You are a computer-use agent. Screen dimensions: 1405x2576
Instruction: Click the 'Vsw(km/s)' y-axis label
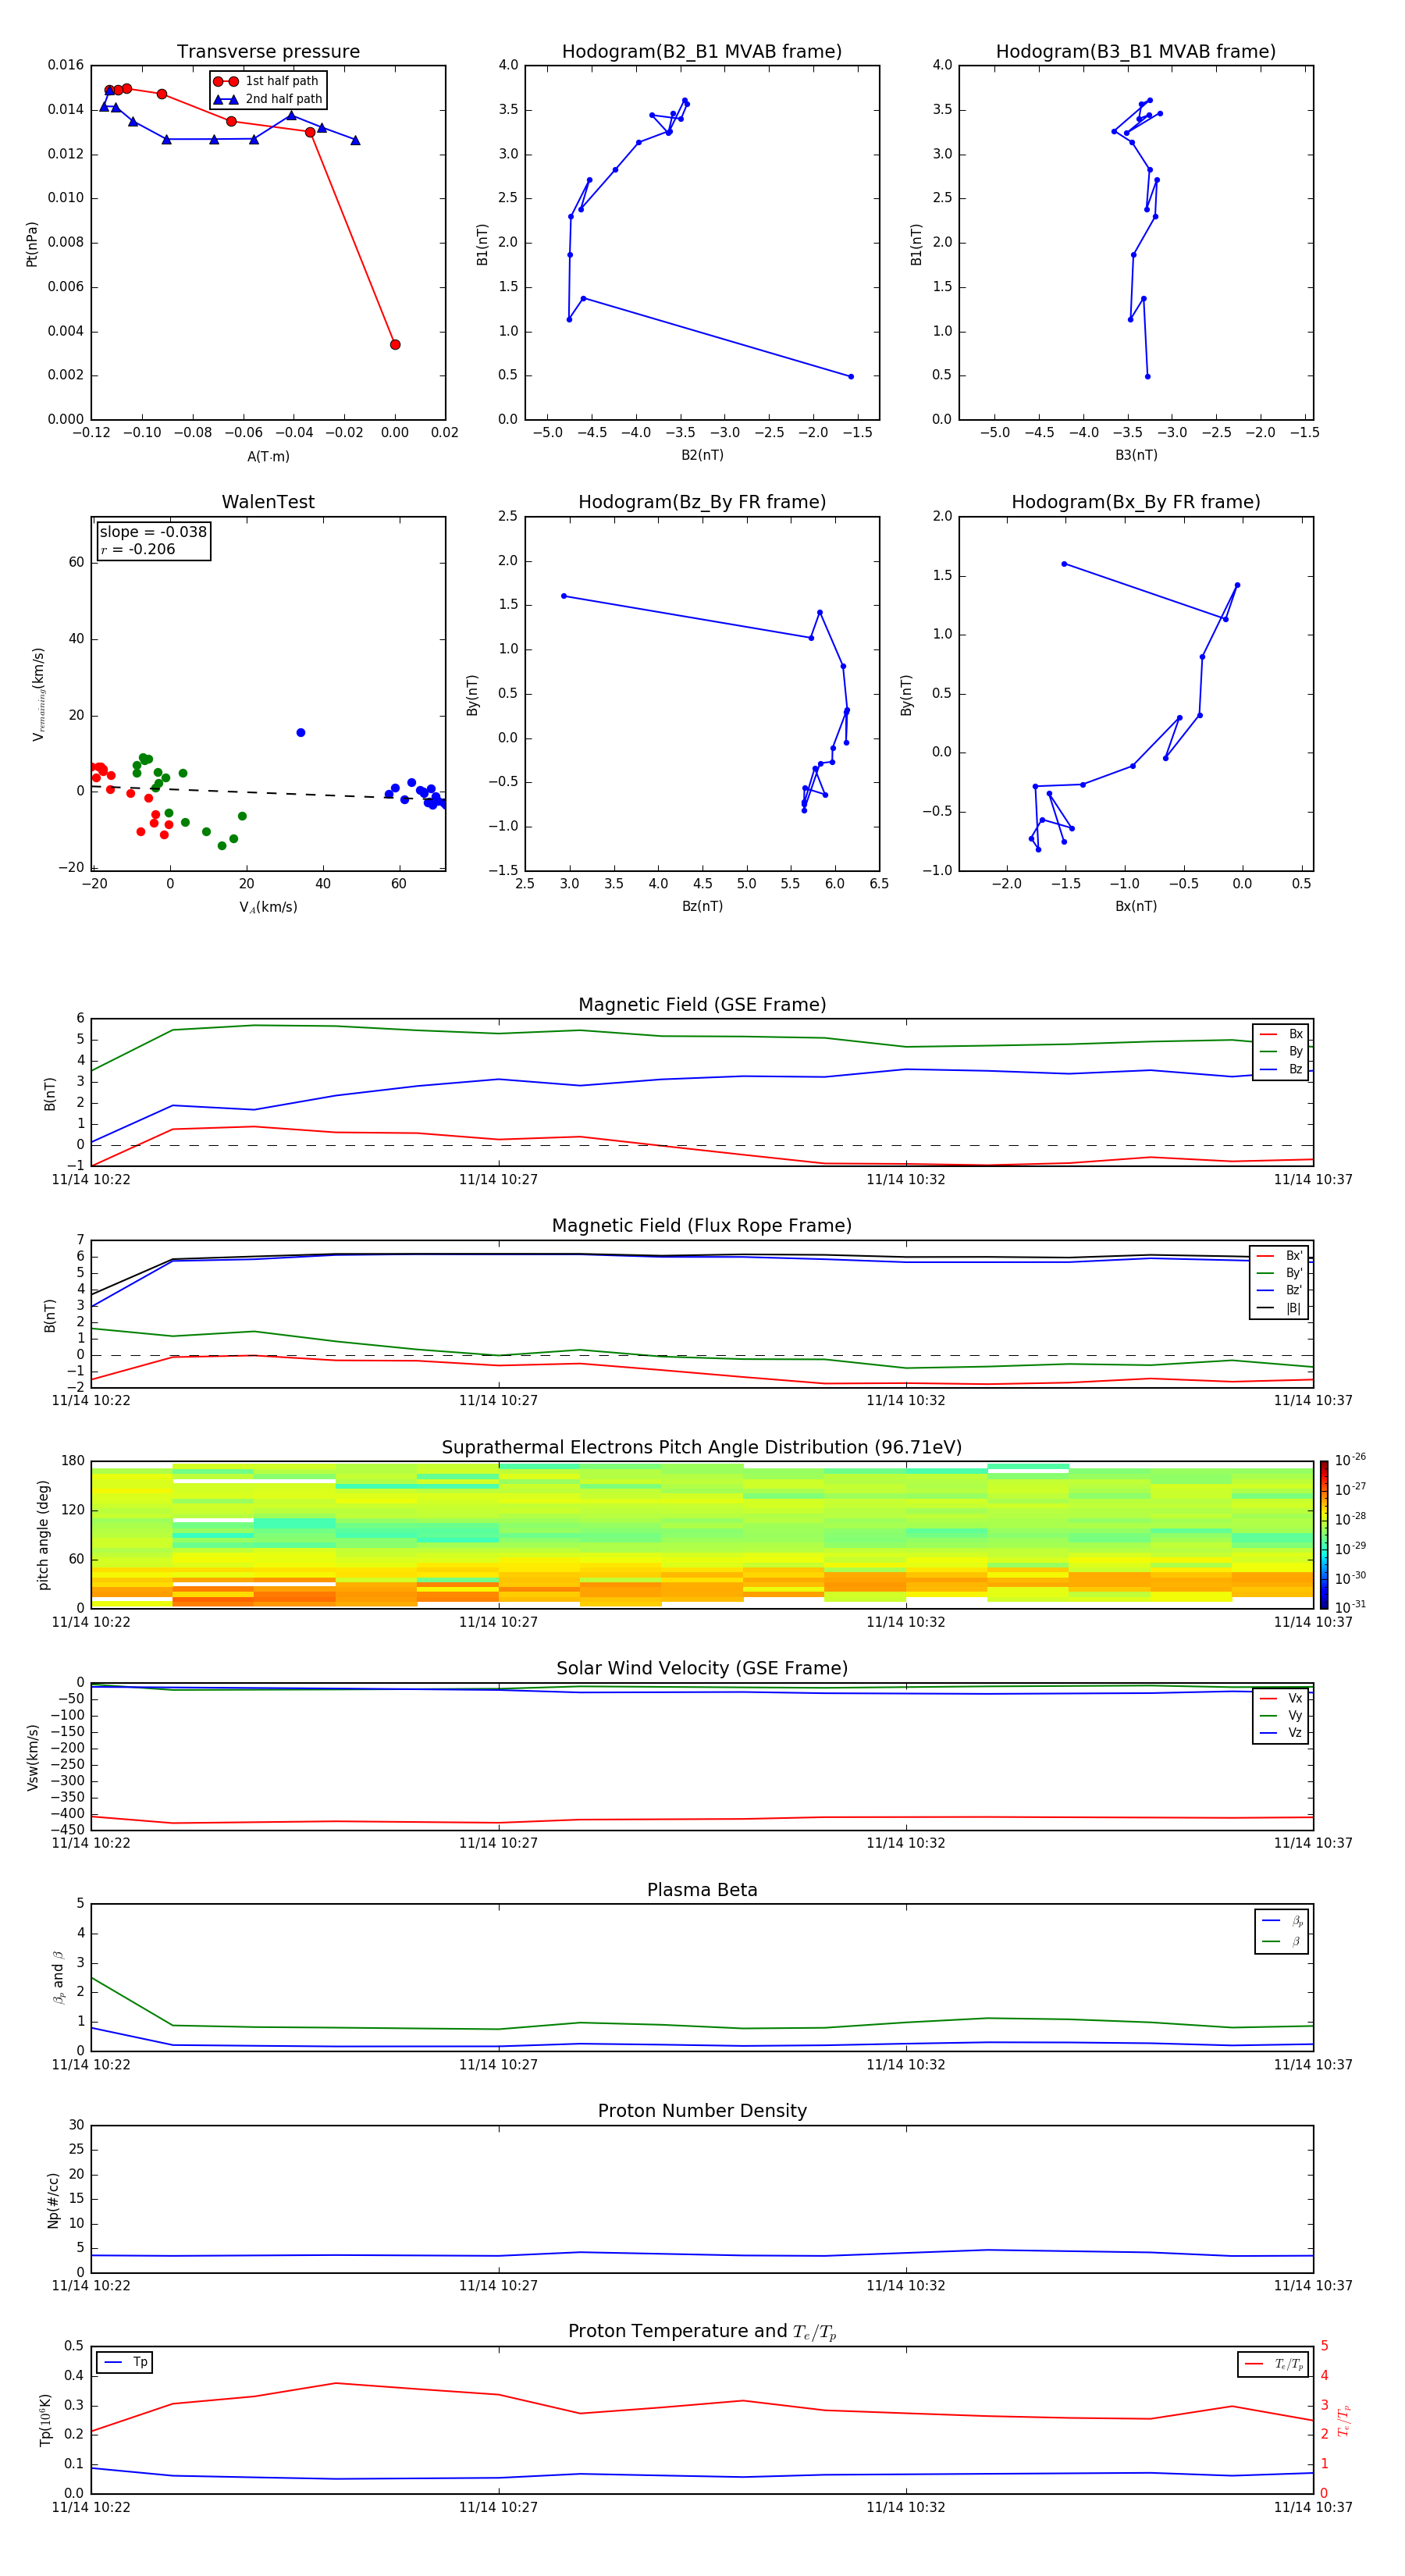point(33,1757)
